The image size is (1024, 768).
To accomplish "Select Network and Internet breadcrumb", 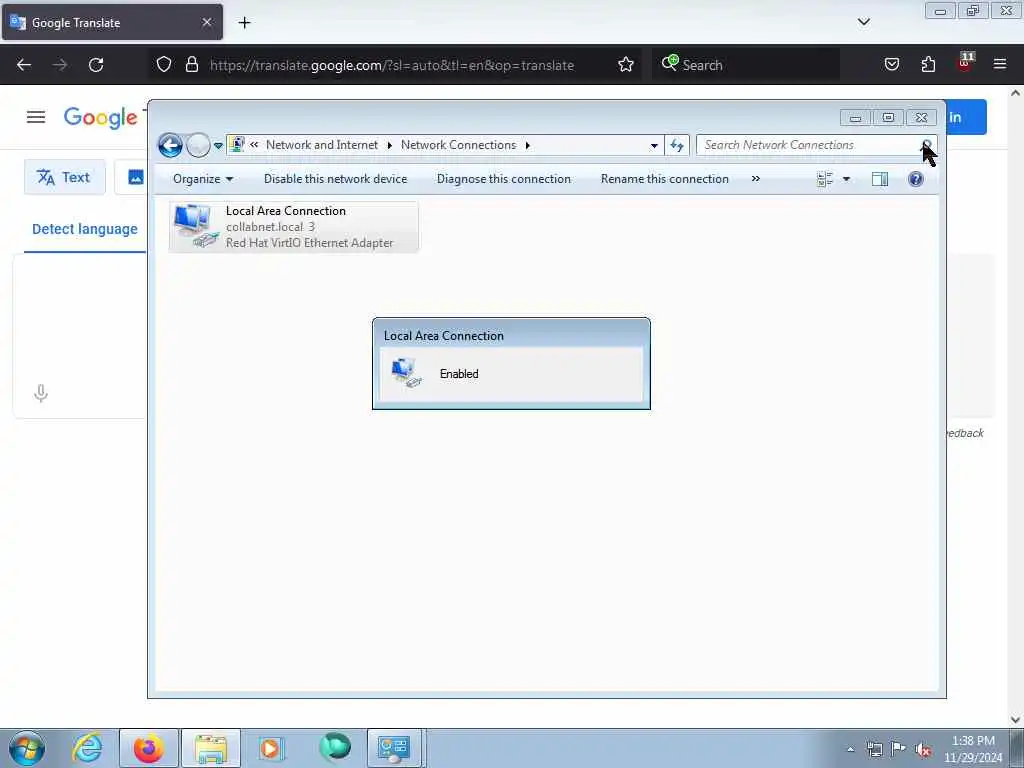I will (321, 145).
